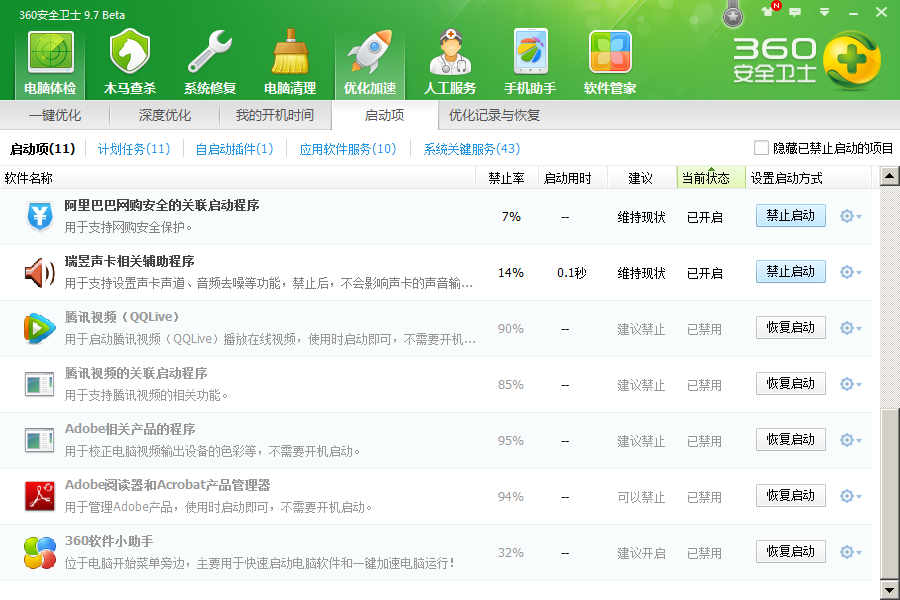Click 建议开启 in 360软件小助手 row
900x600 pixels.
(641, 553)
